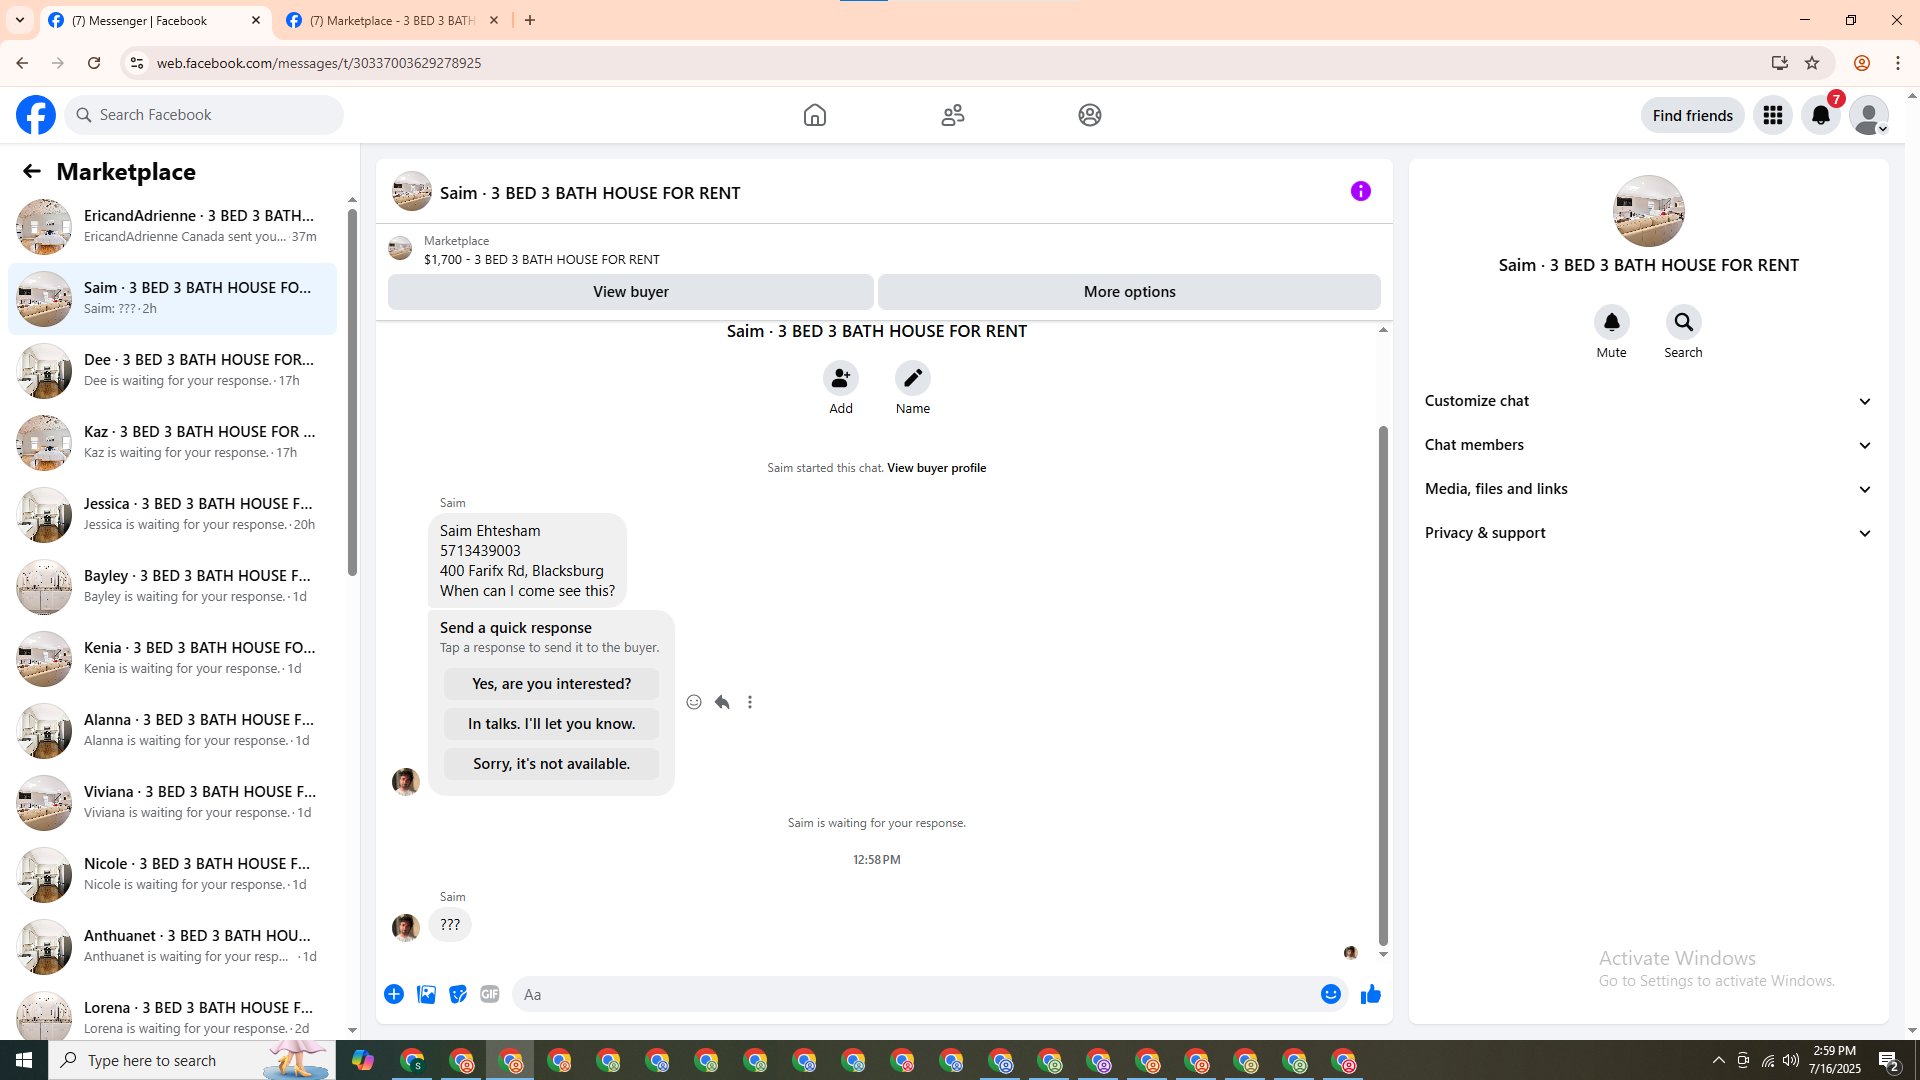Go to the Facebook Home icon
The height and width of the screenshot is (1080, 1920).
815,115
